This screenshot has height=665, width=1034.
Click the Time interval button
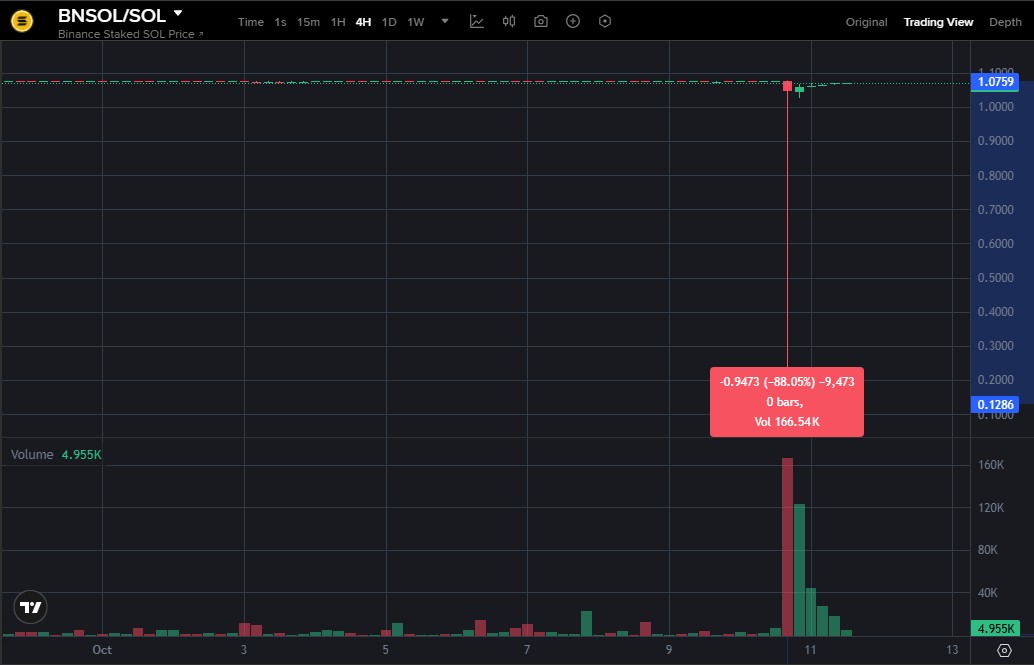[251, 22]
